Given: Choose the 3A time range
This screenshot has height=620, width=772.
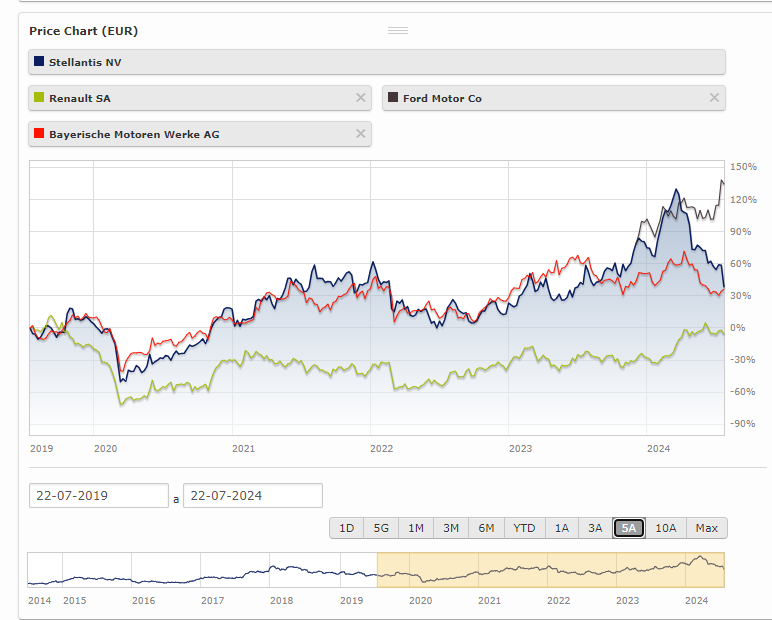Looking at the screenshot, I should coord(595,528).
